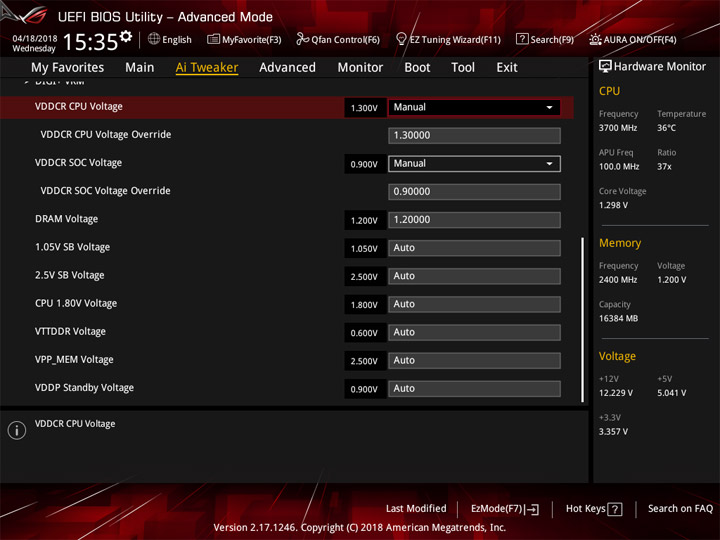Click +12V reading 12.229 V
The width and height of the screenshot is (720, 540).
click(615, 393)
